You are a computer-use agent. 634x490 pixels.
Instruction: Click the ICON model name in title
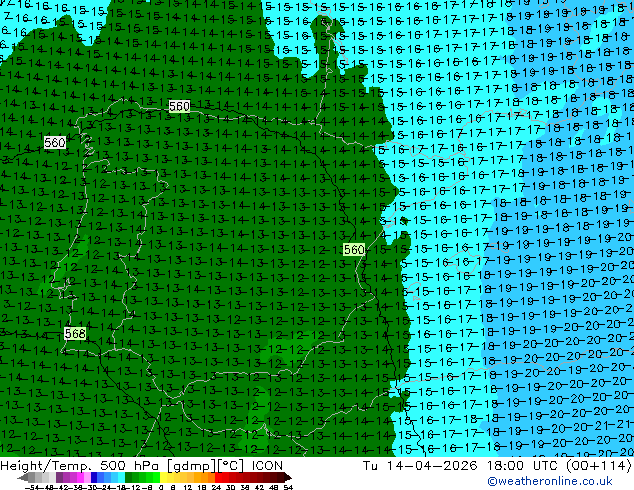267,466
